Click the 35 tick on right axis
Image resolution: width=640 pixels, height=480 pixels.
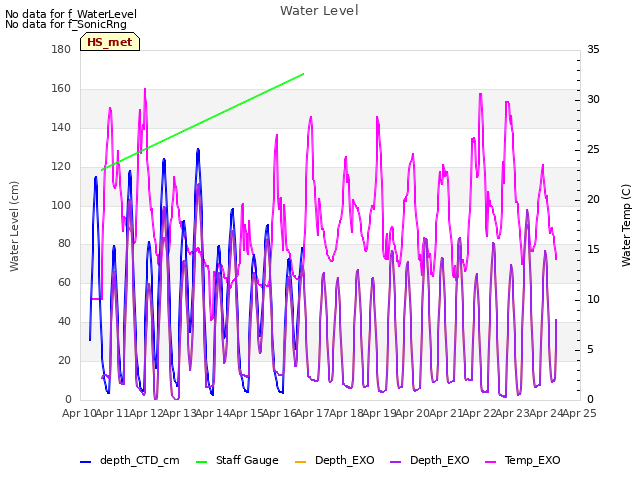(593, 49)
